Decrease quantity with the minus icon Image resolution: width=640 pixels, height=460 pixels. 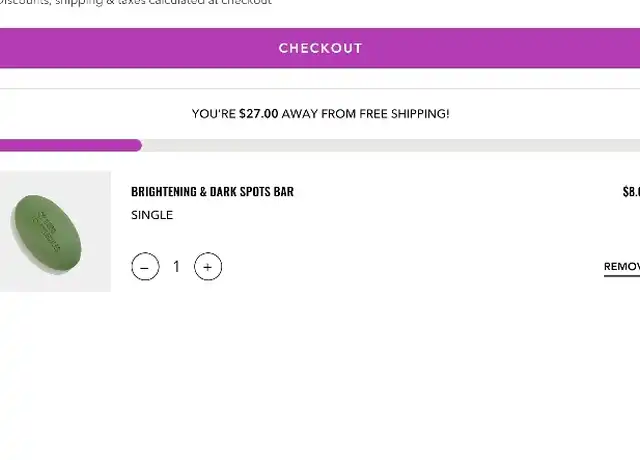tap(145, 267)
